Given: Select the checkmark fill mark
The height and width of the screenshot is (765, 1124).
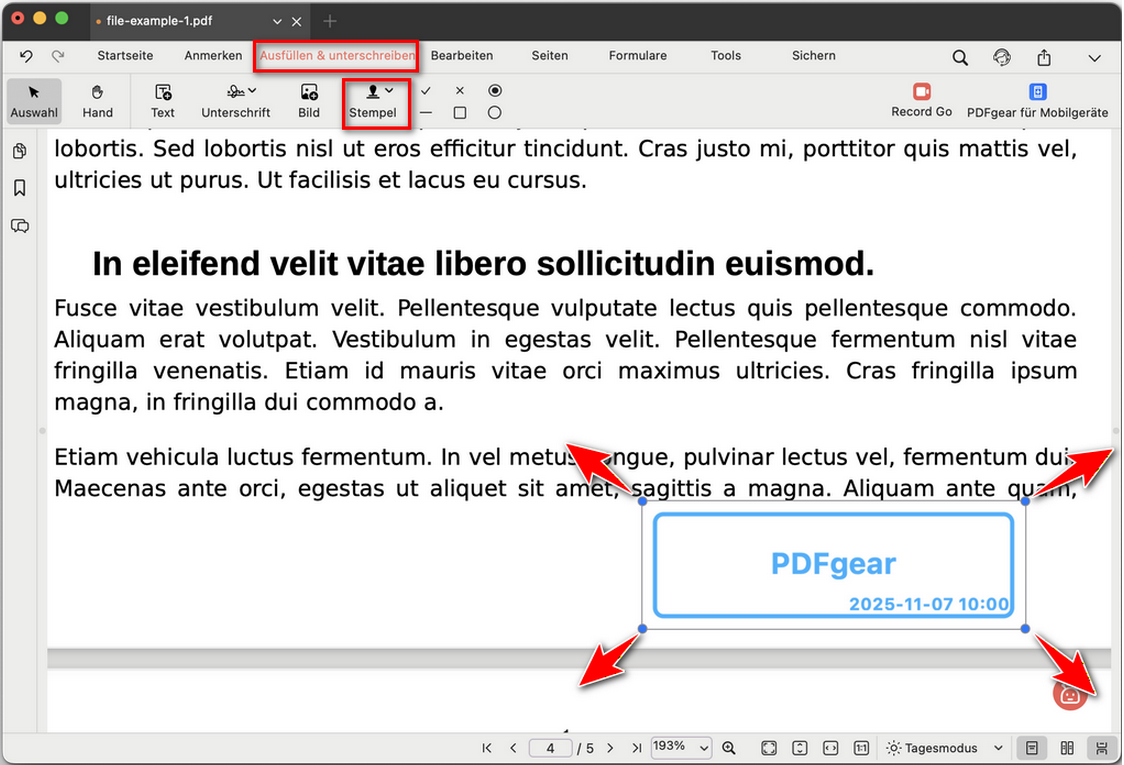Looking at the screenshot, I should [x=426, y=91].
